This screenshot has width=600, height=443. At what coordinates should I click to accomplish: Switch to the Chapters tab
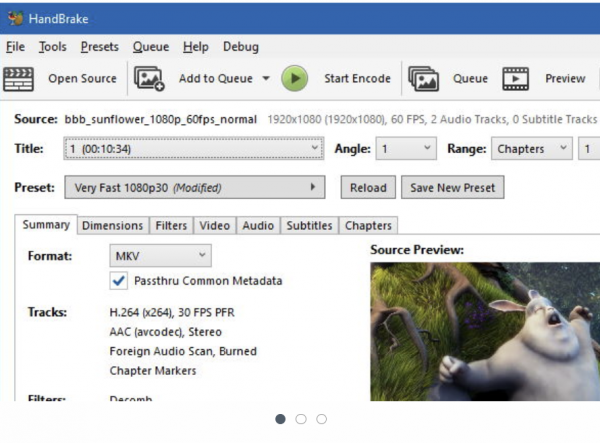tap(368, 225)
